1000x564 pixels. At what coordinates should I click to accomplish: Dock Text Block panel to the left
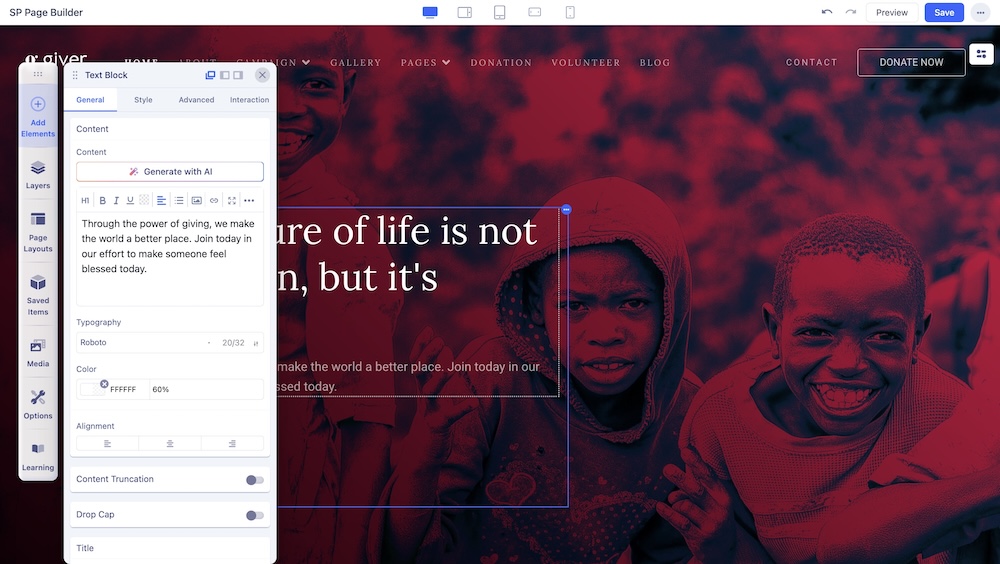pos(224,75)
